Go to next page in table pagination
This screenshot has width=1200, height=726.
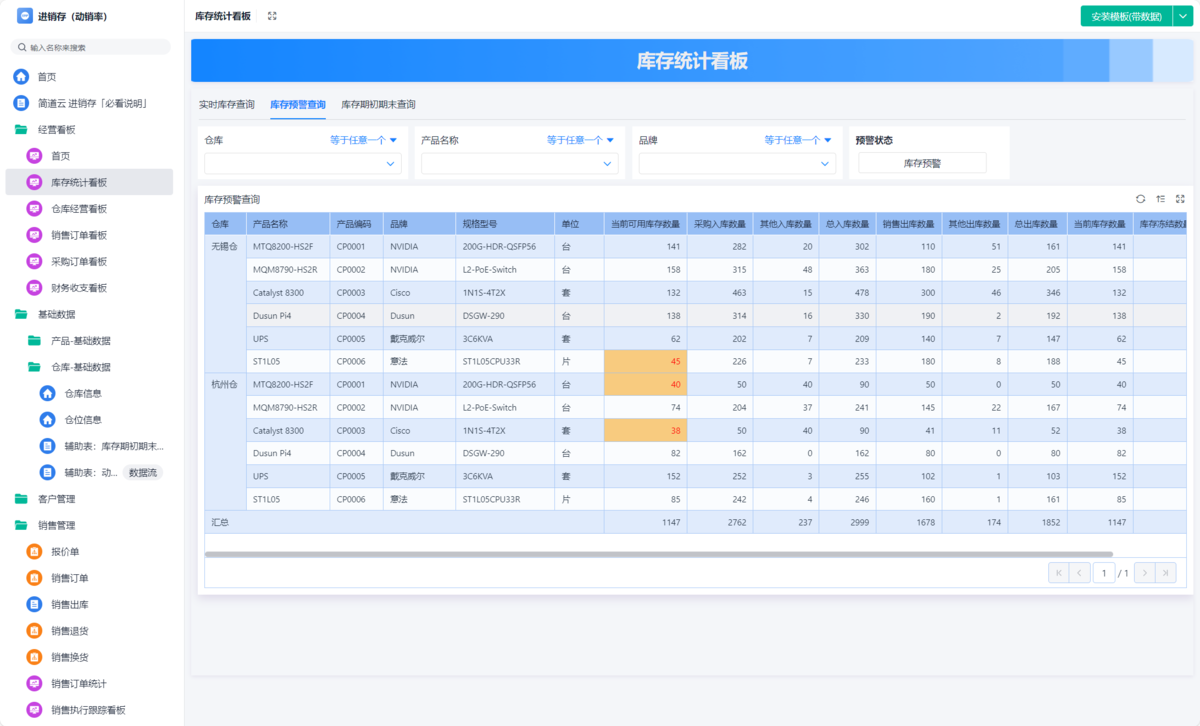point(1145,573)
